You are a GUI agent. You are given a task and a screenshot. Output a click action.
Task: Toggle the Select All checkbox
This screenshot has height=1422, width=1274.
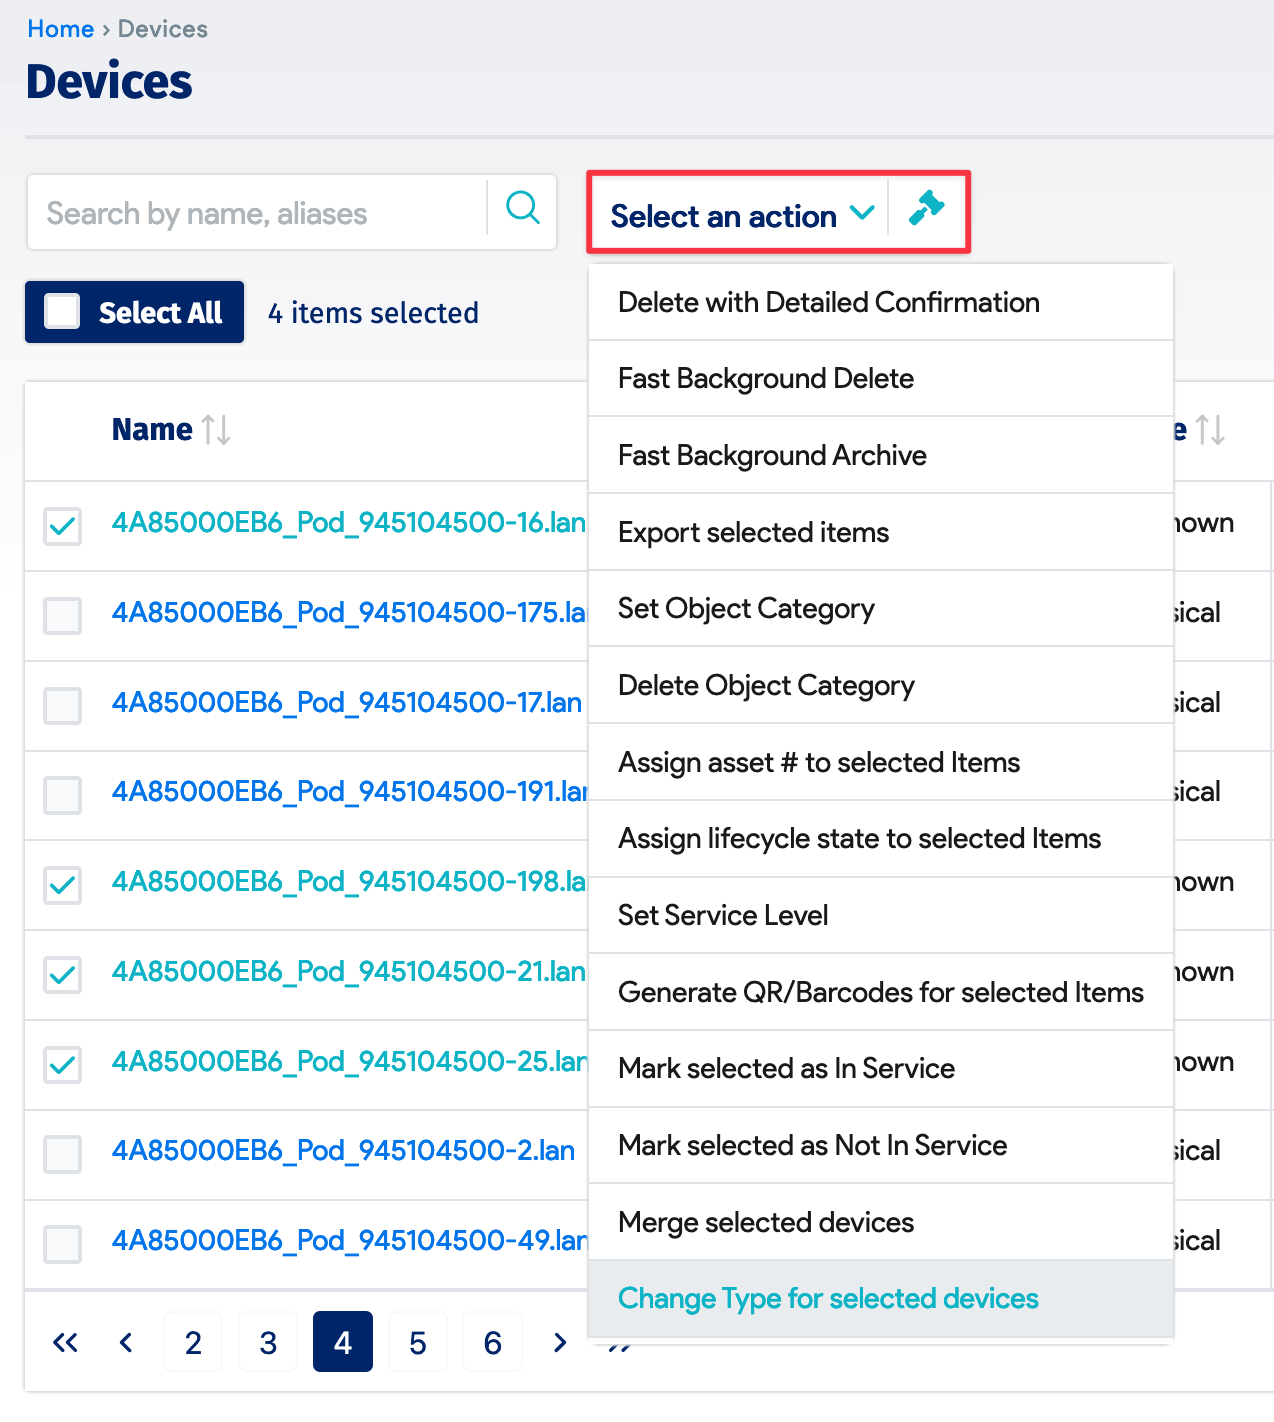coord(62,311)
